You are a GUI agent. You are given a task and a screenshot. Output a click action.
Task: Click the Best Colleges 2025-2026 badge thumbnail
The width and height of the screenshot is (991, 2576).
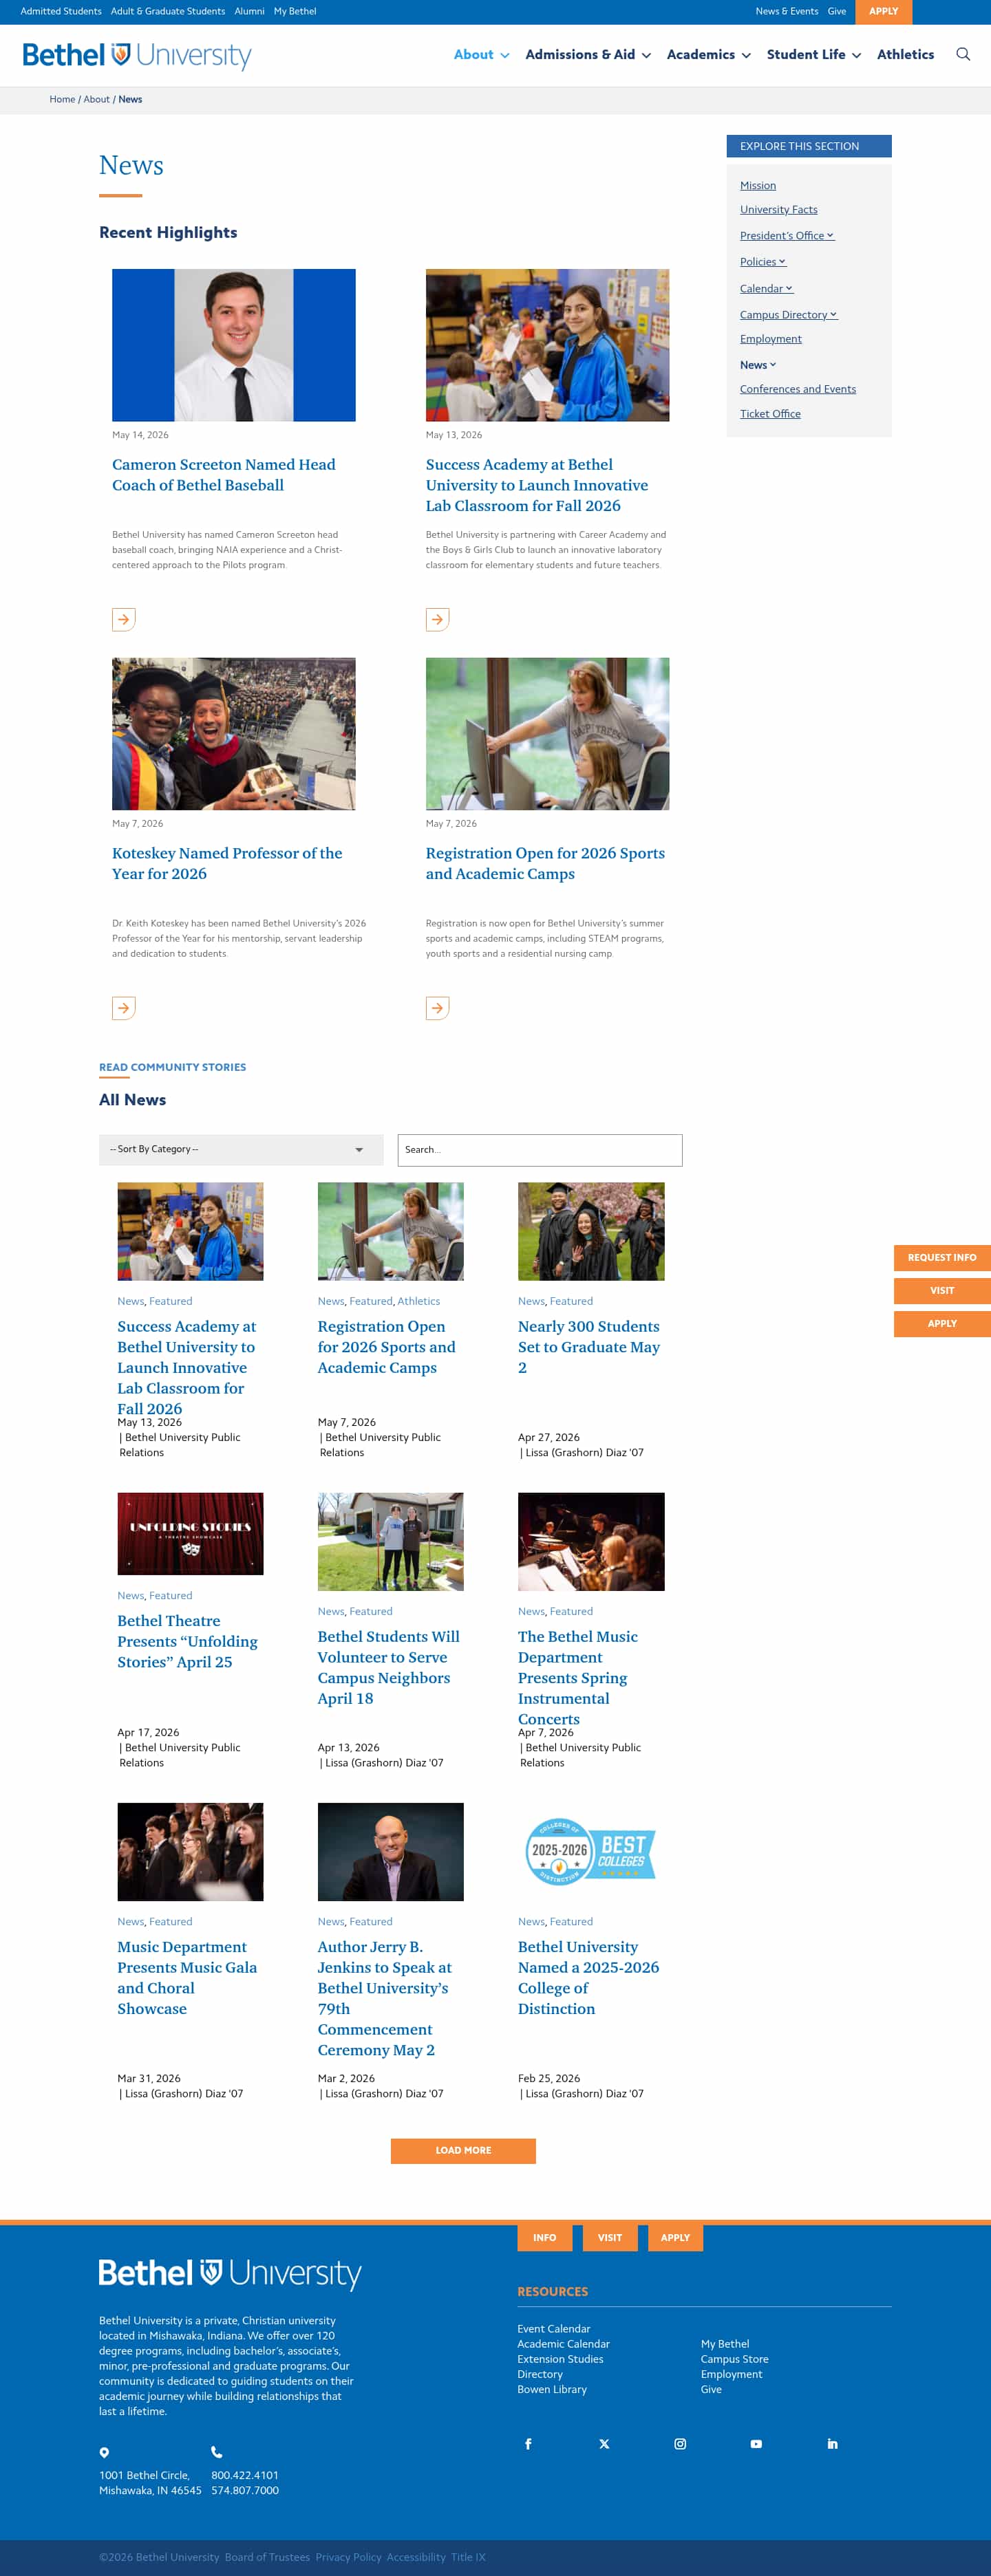click(591, 1851)
